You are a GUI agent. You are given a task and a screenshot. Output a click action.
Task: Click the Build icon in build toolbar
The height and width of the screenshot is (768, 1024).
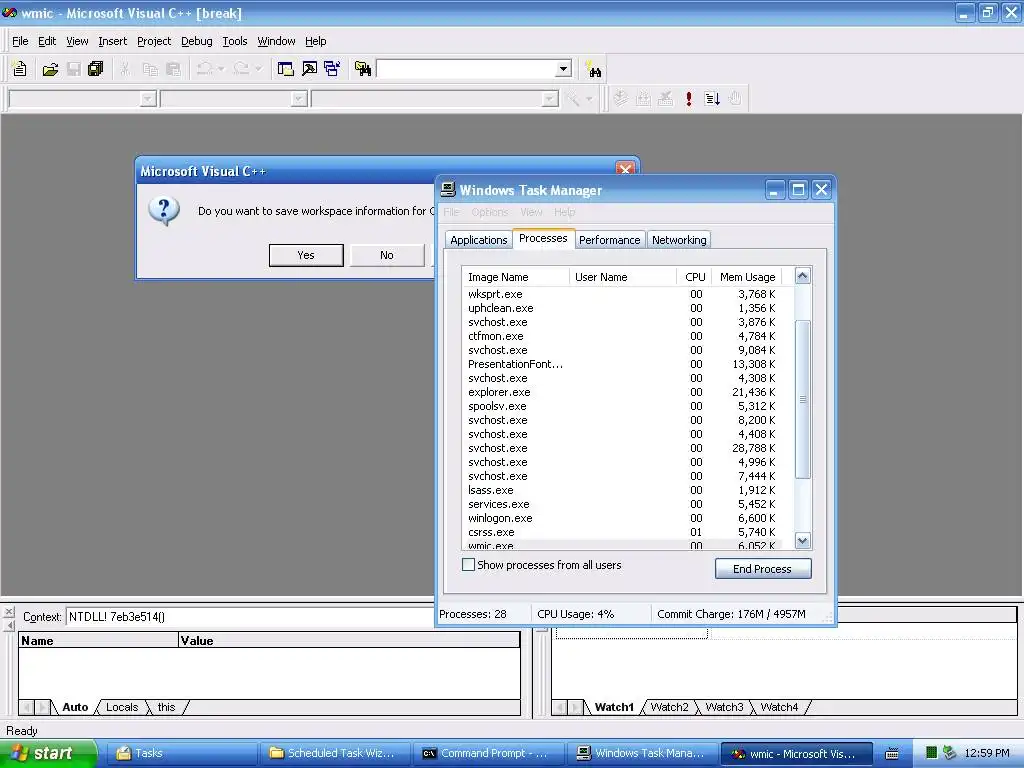(x=643, y=99)
